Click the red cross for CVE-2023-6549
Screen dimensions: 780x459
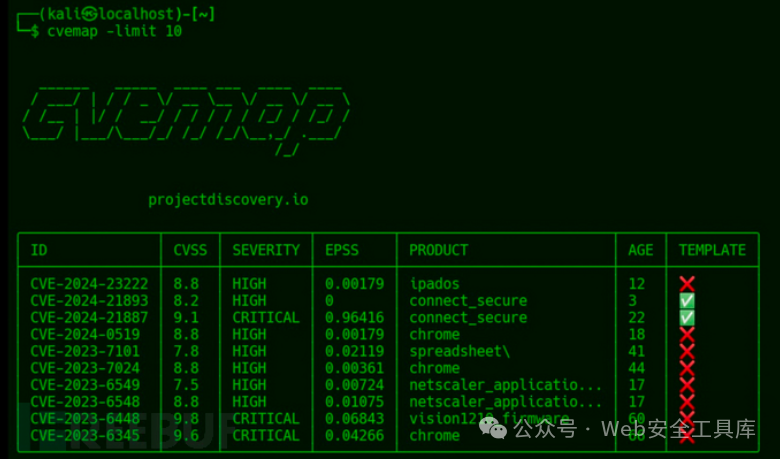click(x=687, y=385)
